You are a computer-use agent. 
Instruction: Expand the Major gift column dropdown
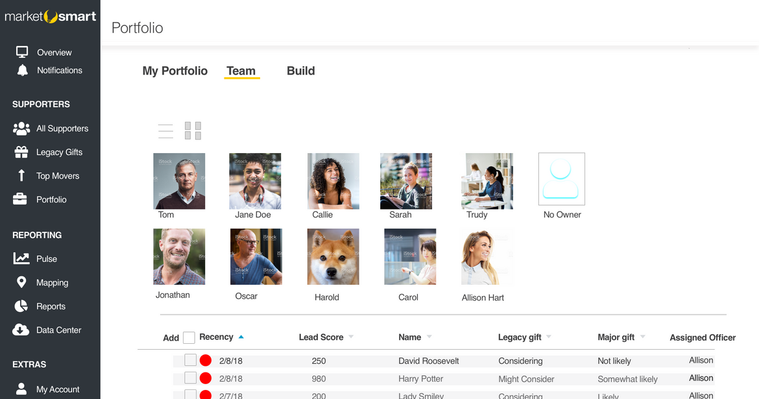[643, 337]
